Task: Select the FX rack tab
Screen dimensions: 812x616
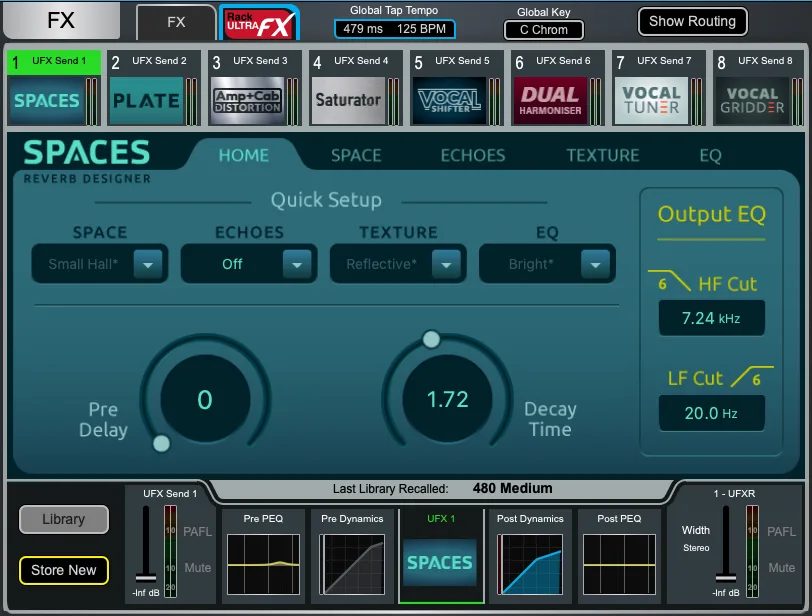Action: pyautogui.click(x=176, y=22)
